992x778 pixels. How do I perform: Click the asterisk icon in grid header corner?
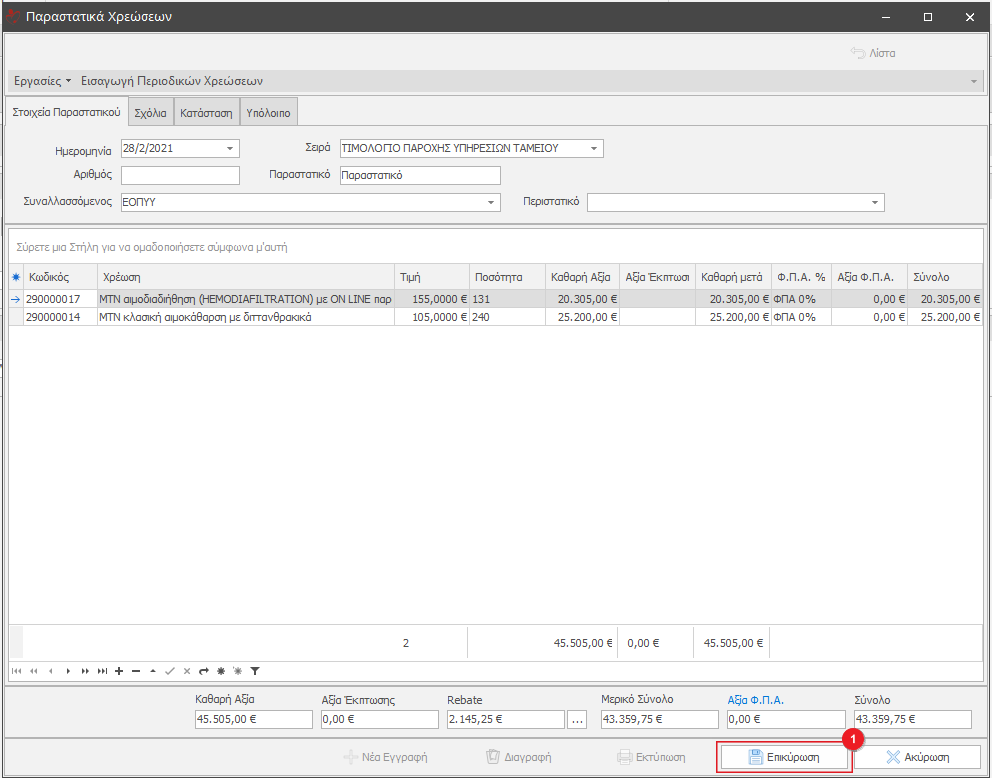tap(15, 277)
